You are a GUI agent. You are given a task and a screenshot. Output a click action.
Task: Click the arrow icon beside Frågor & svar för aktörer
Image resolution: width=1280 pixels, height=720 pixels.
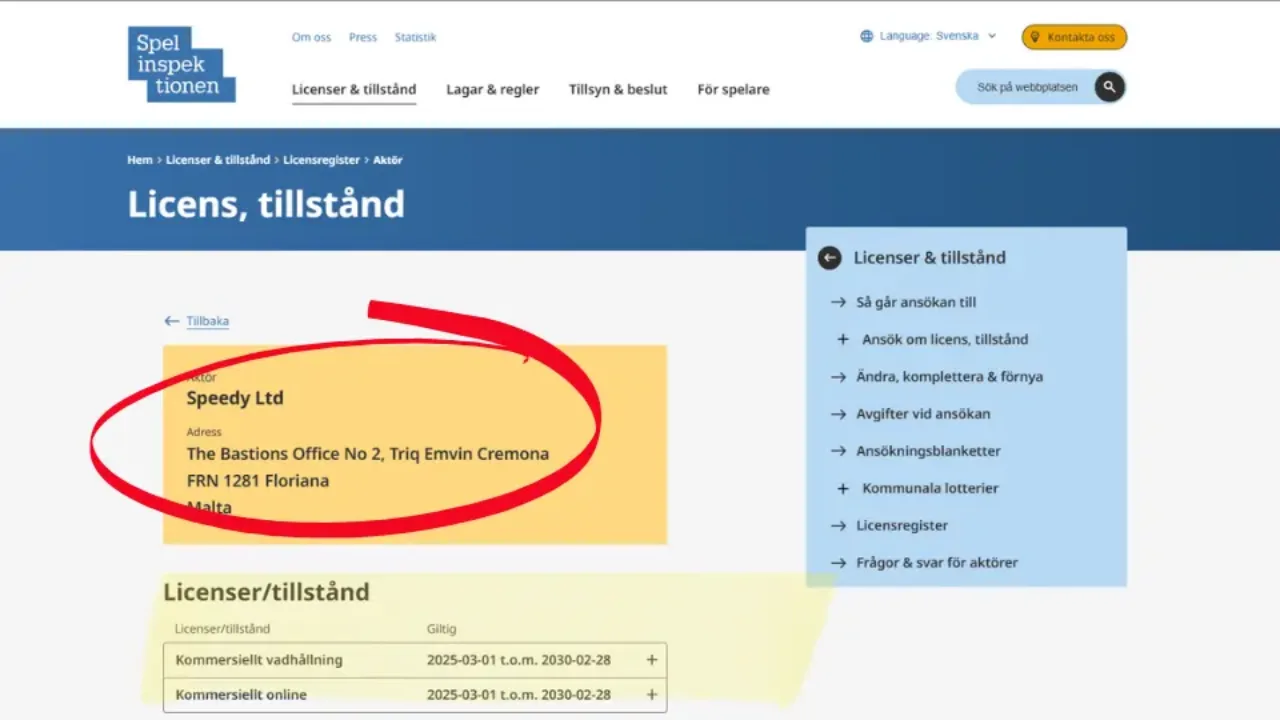click(x=838, y=563)
